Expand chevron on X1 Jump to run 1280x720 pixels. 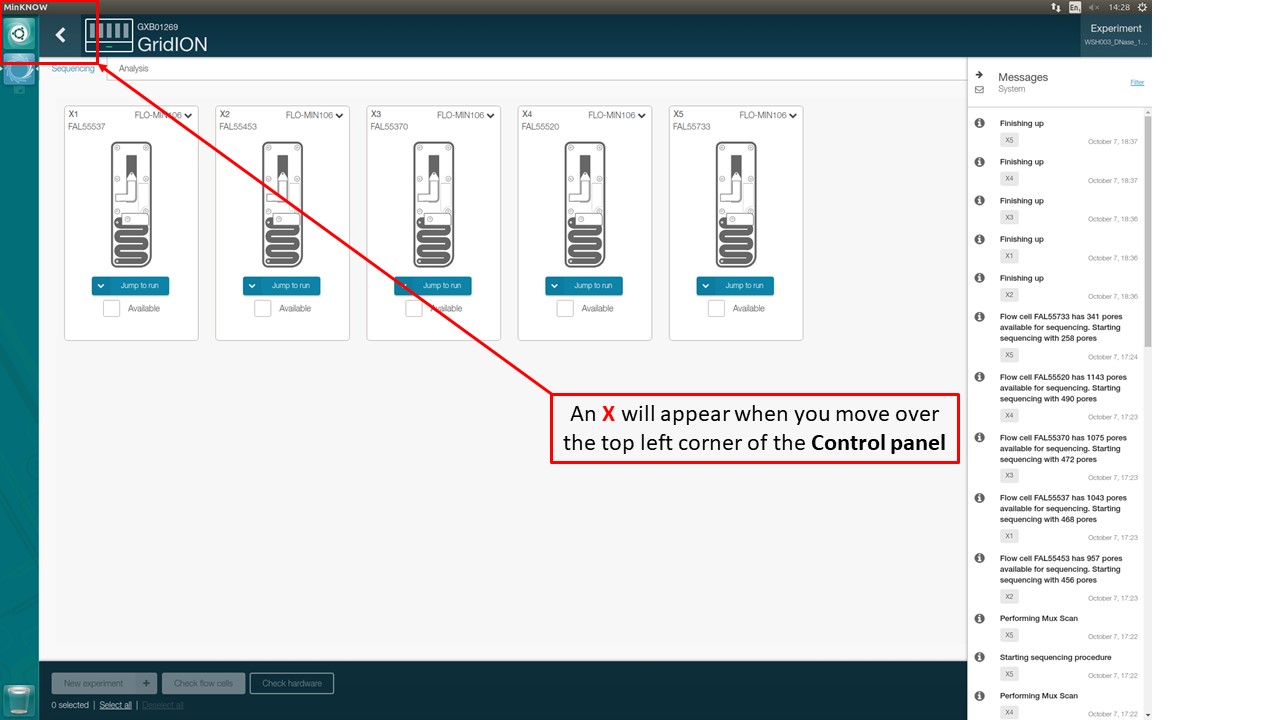[x=101, y=285]
